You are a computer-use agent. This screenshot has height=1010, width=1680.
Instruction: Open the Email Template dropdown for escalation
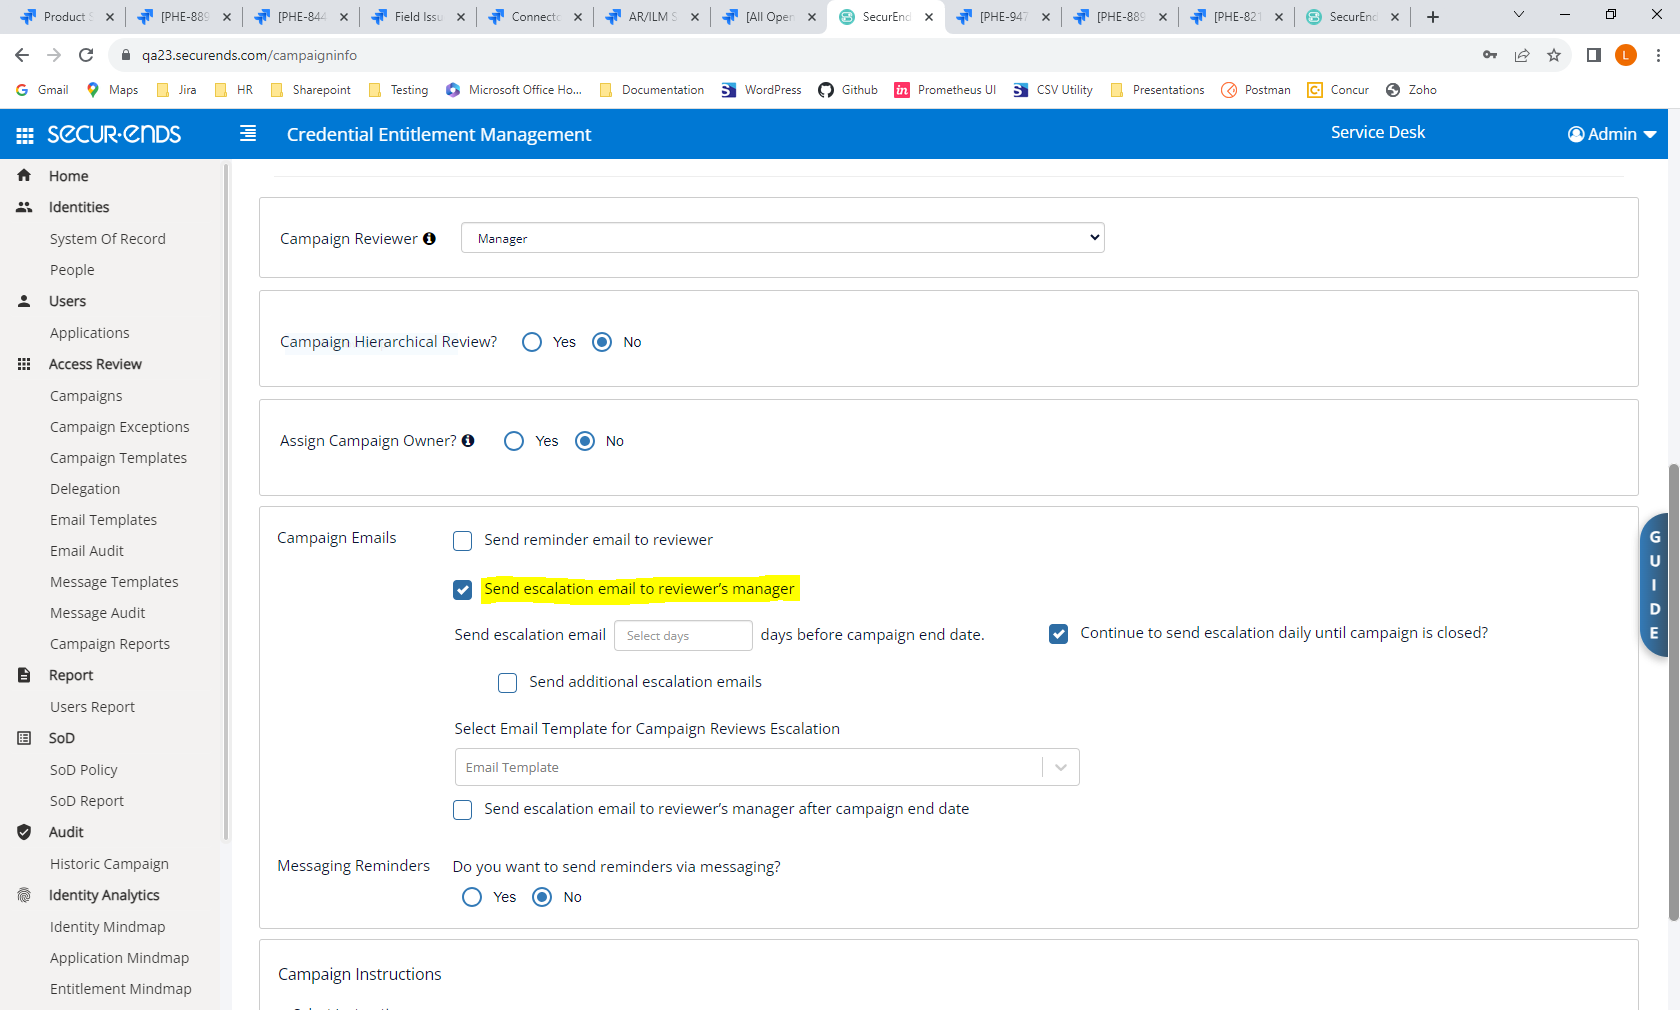[1059, 767]
